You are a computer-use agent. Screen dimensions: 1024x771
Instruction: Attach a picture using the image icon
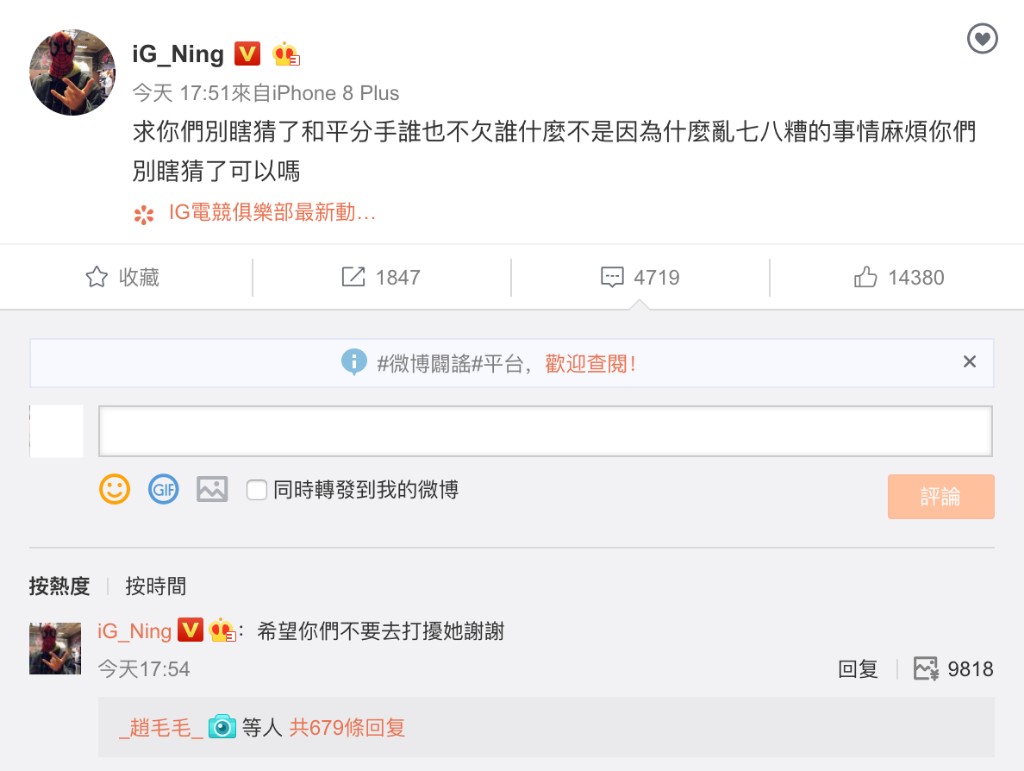pos(211,489)
